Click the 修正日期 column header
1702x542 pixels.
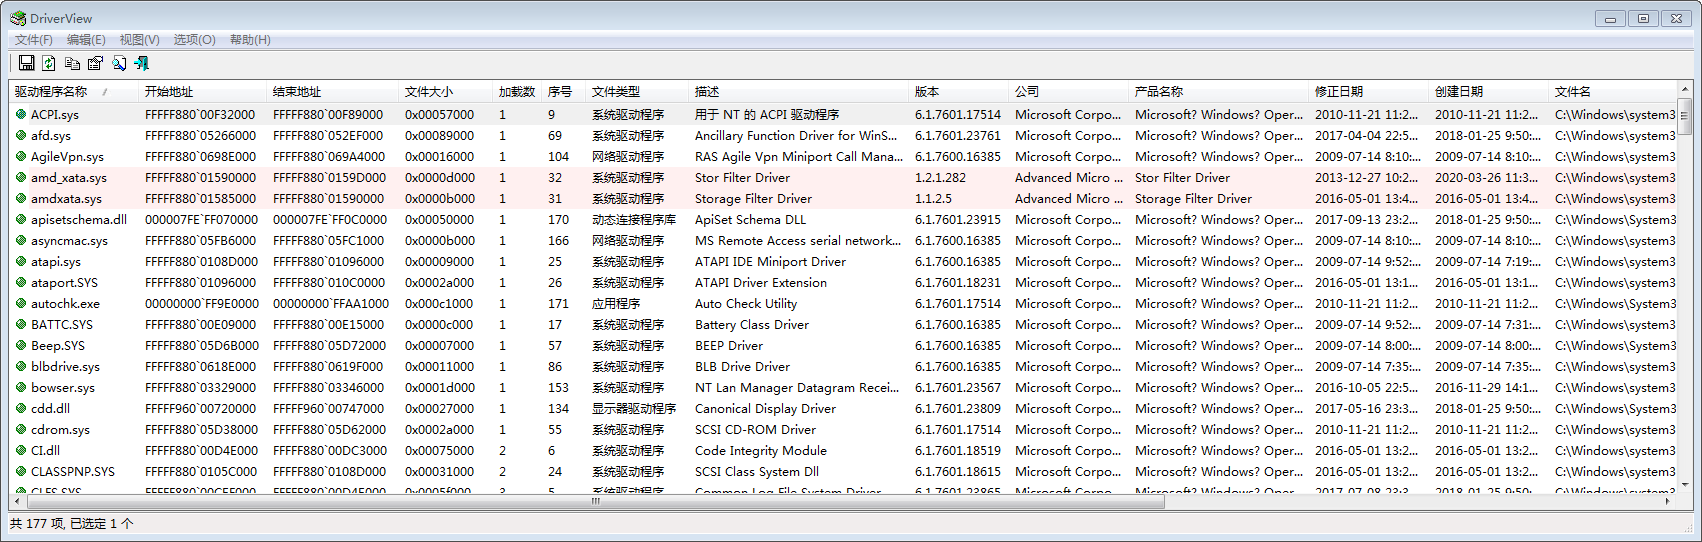(x=1339, y=91)
